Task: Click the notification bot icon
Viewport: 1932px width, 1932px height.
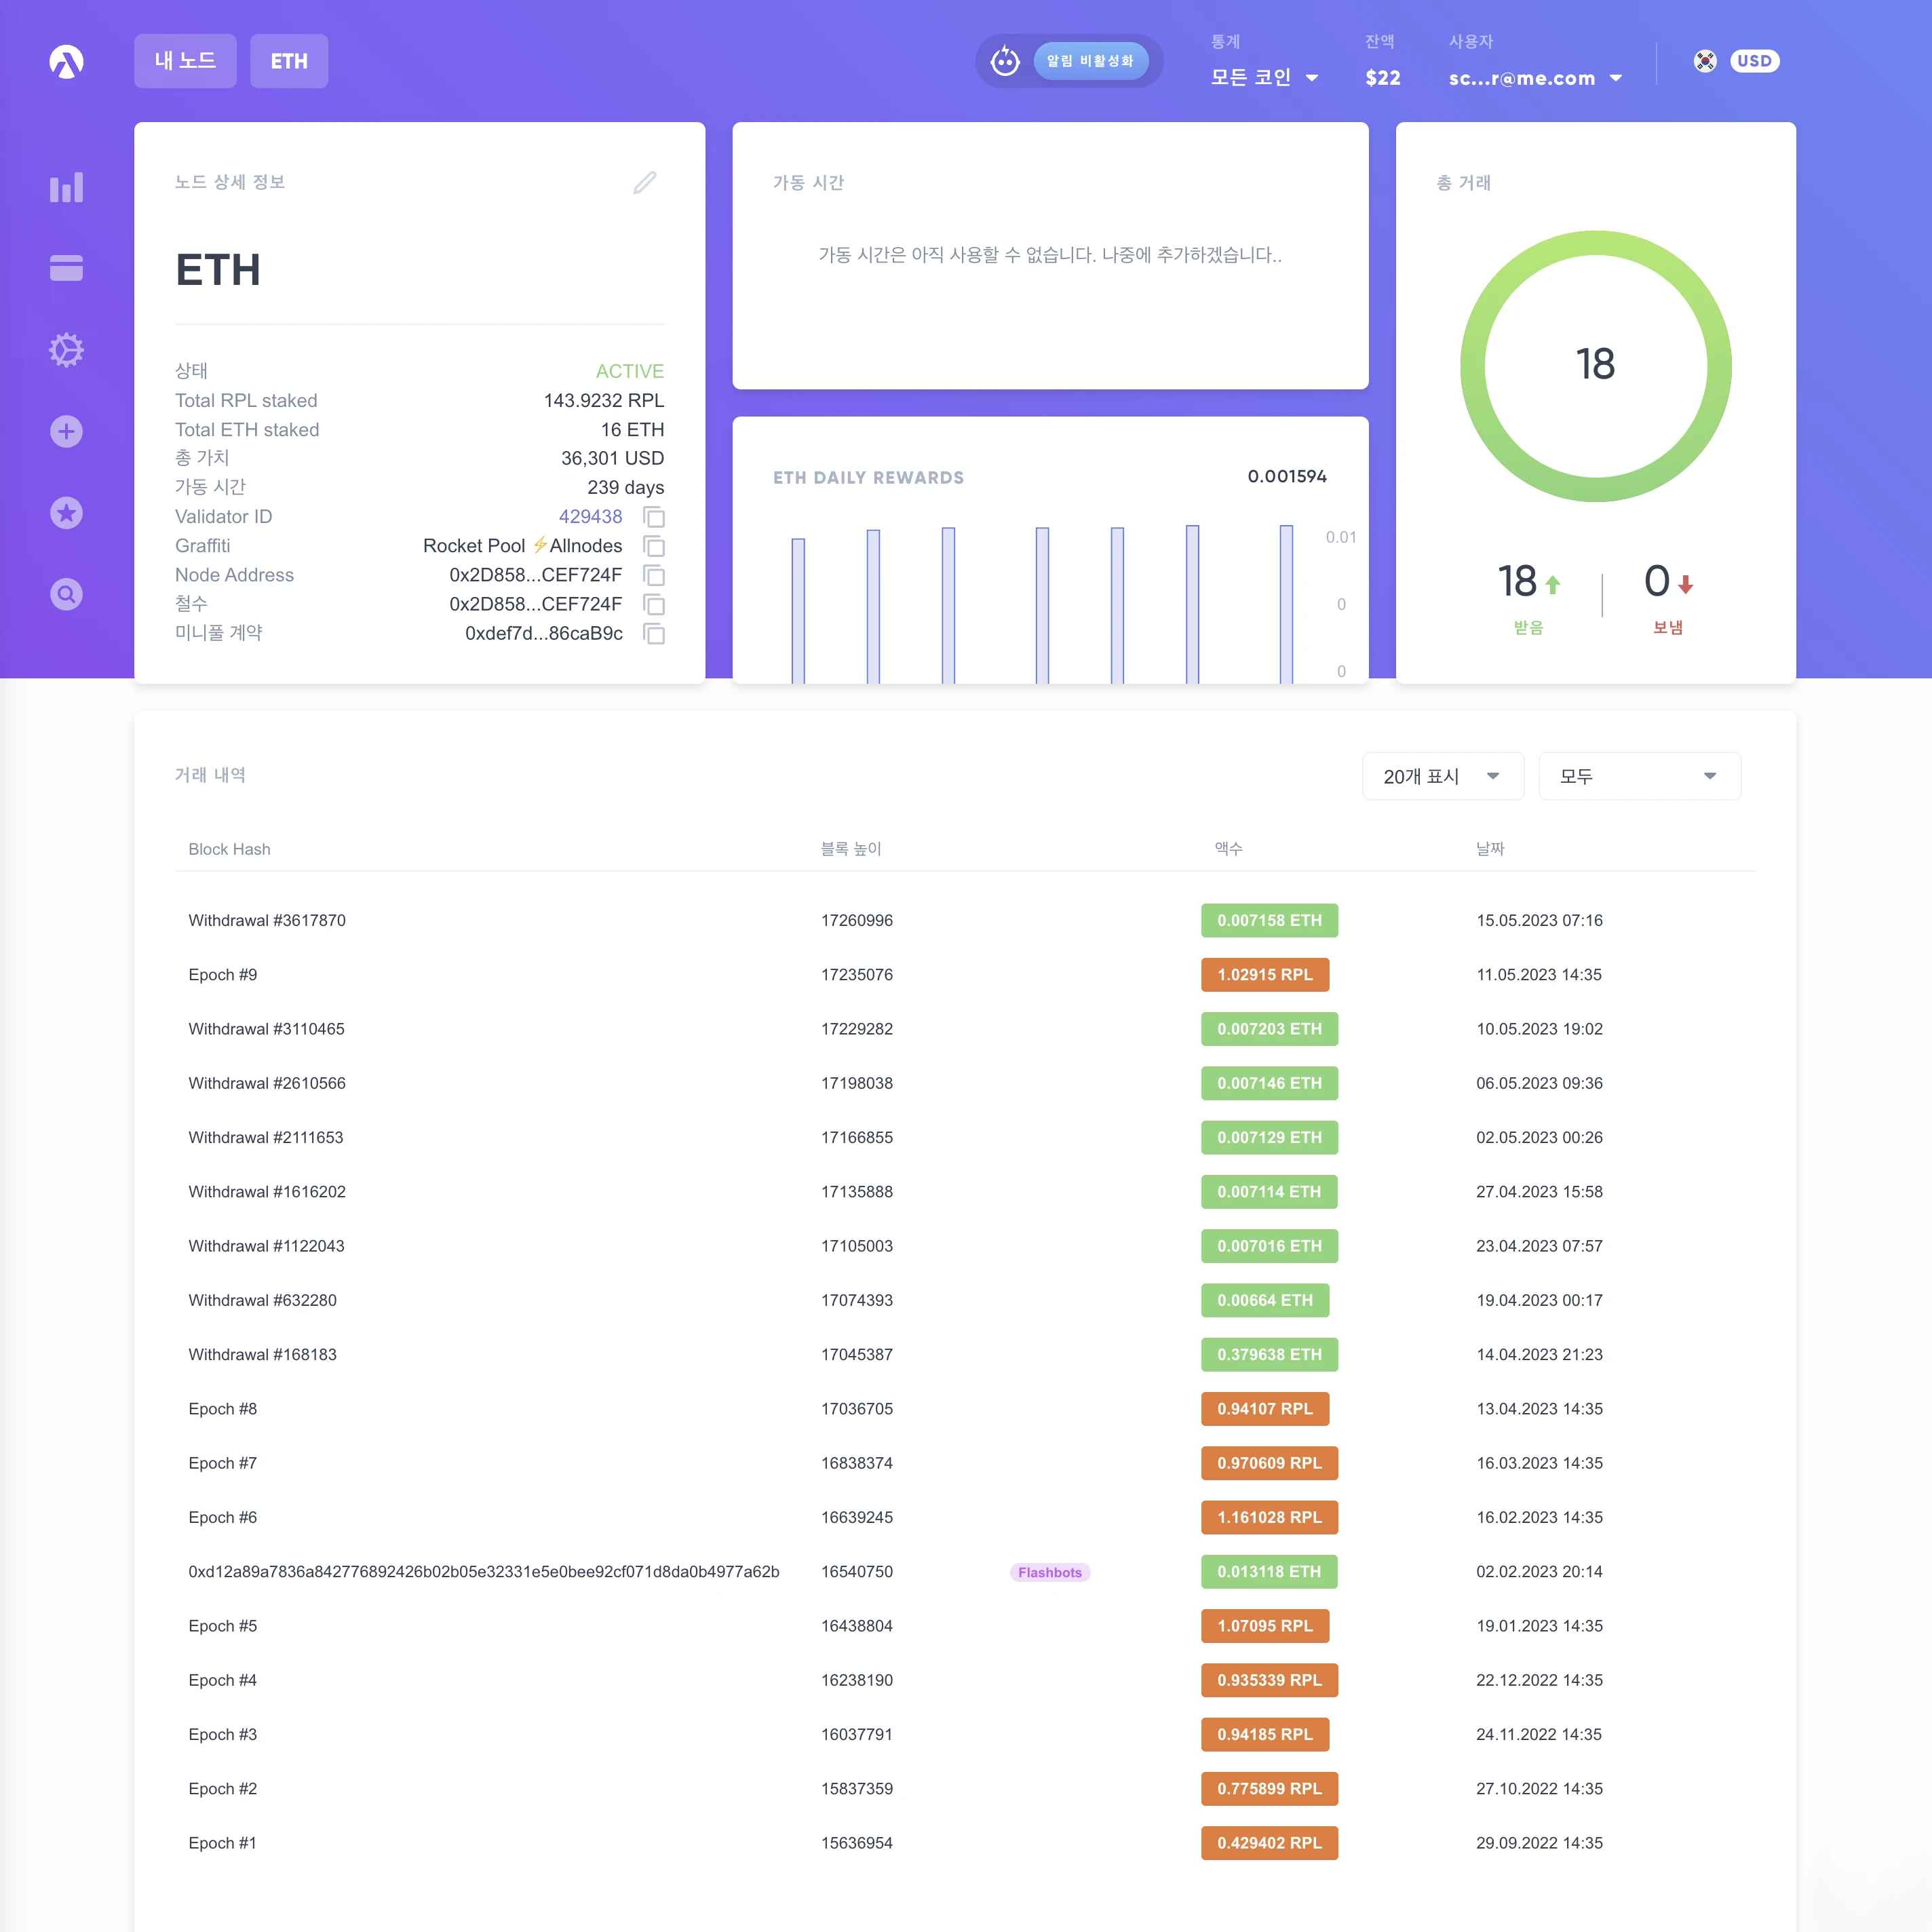Action: tap(1005, 61)
